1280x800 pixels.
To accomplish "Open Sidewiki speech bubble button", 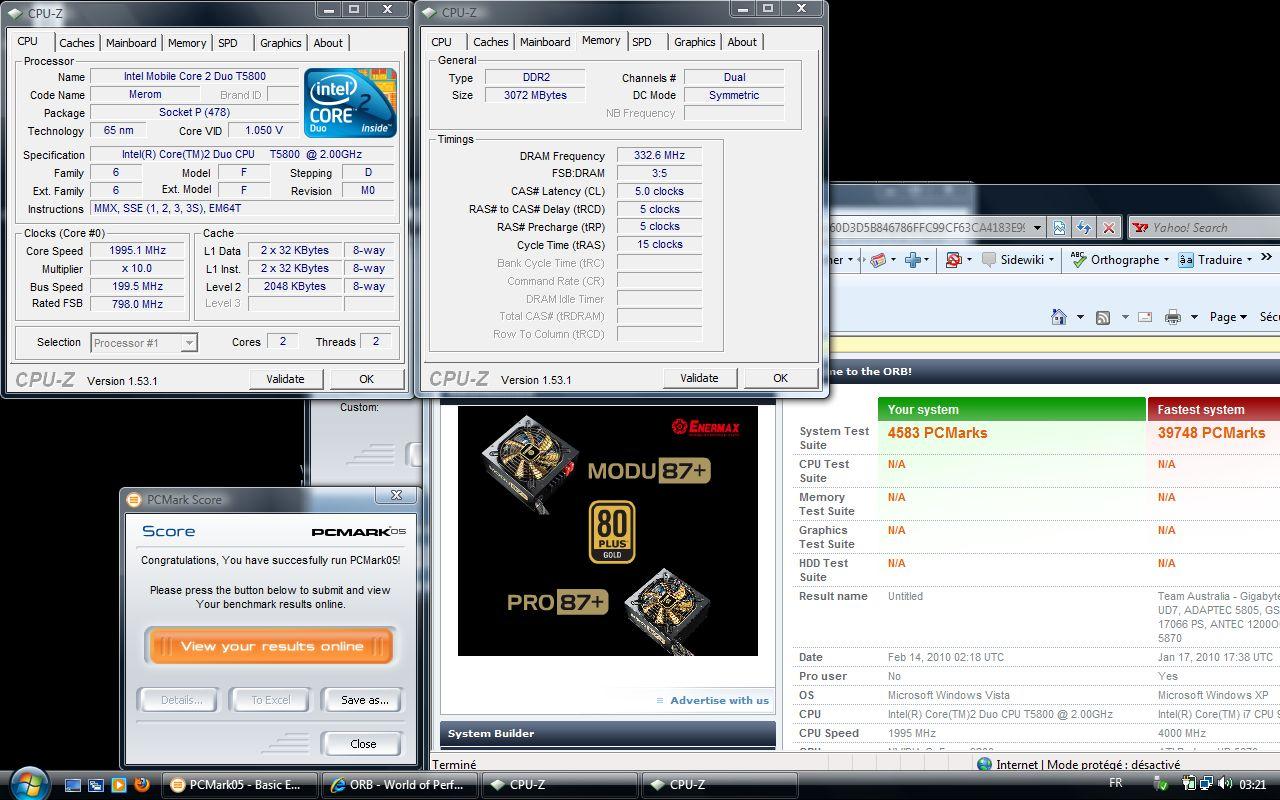I will click(x=989, y=260).
